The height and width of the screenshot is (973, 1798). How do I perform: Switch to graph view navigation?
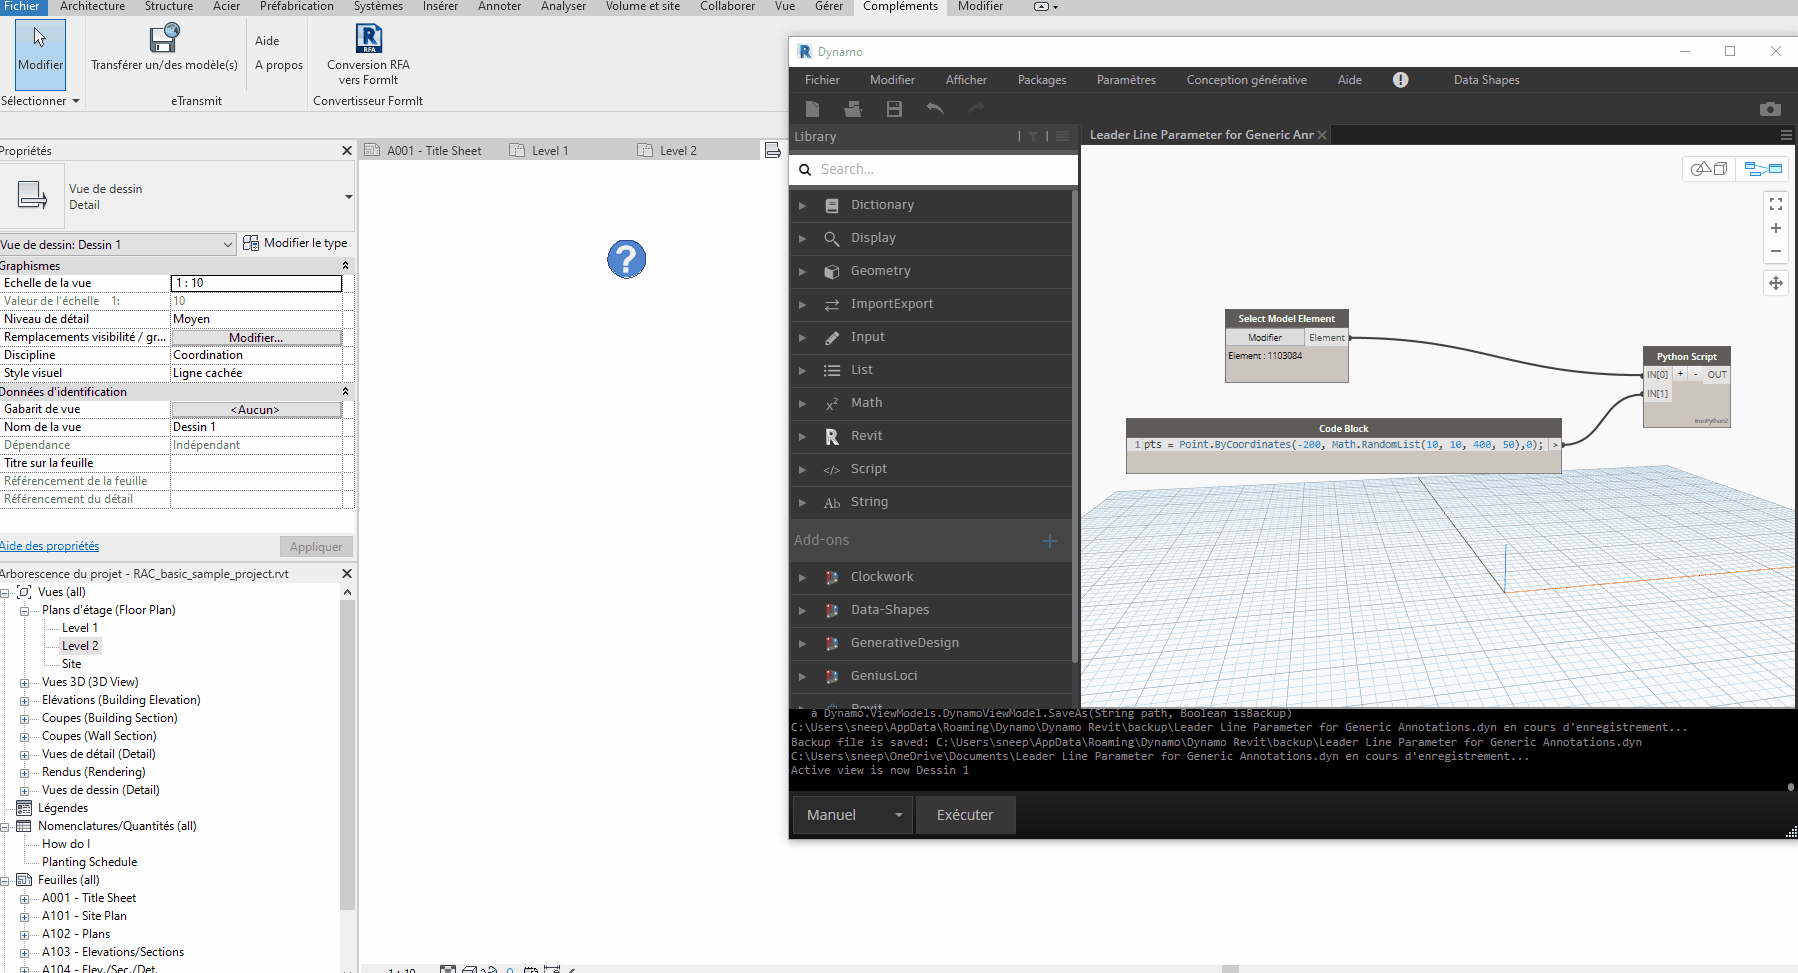coord(1762,169)
